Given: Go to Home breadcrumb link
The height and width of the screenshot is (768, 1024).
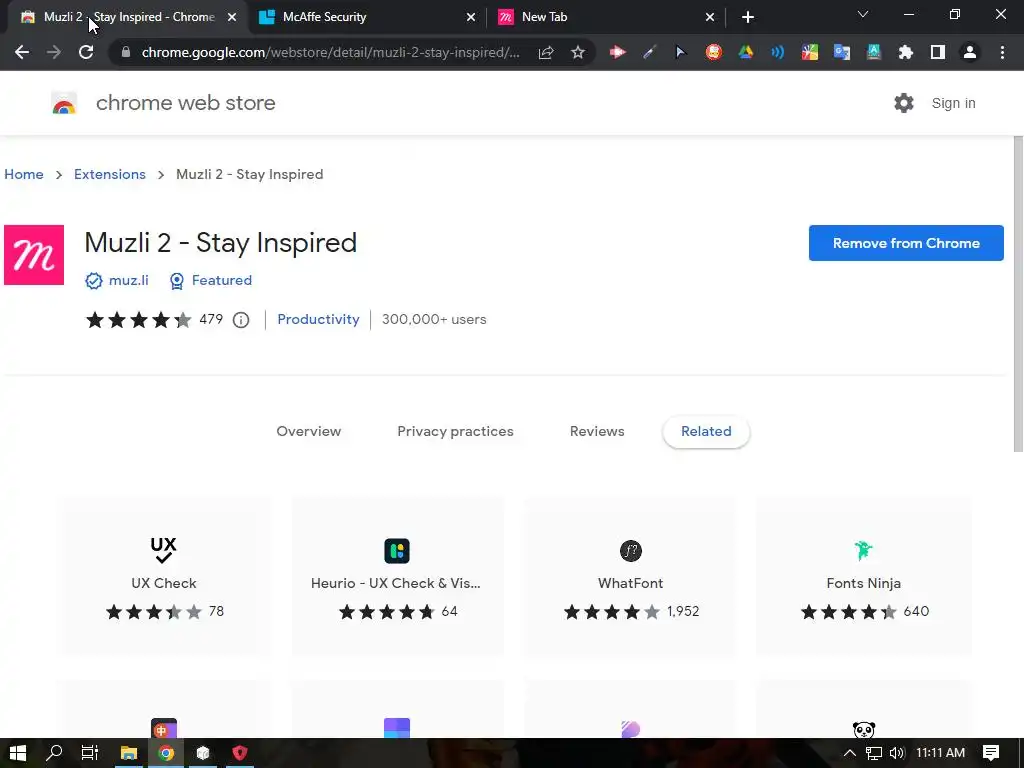Looking at the screenshot, I should (24, 174).
